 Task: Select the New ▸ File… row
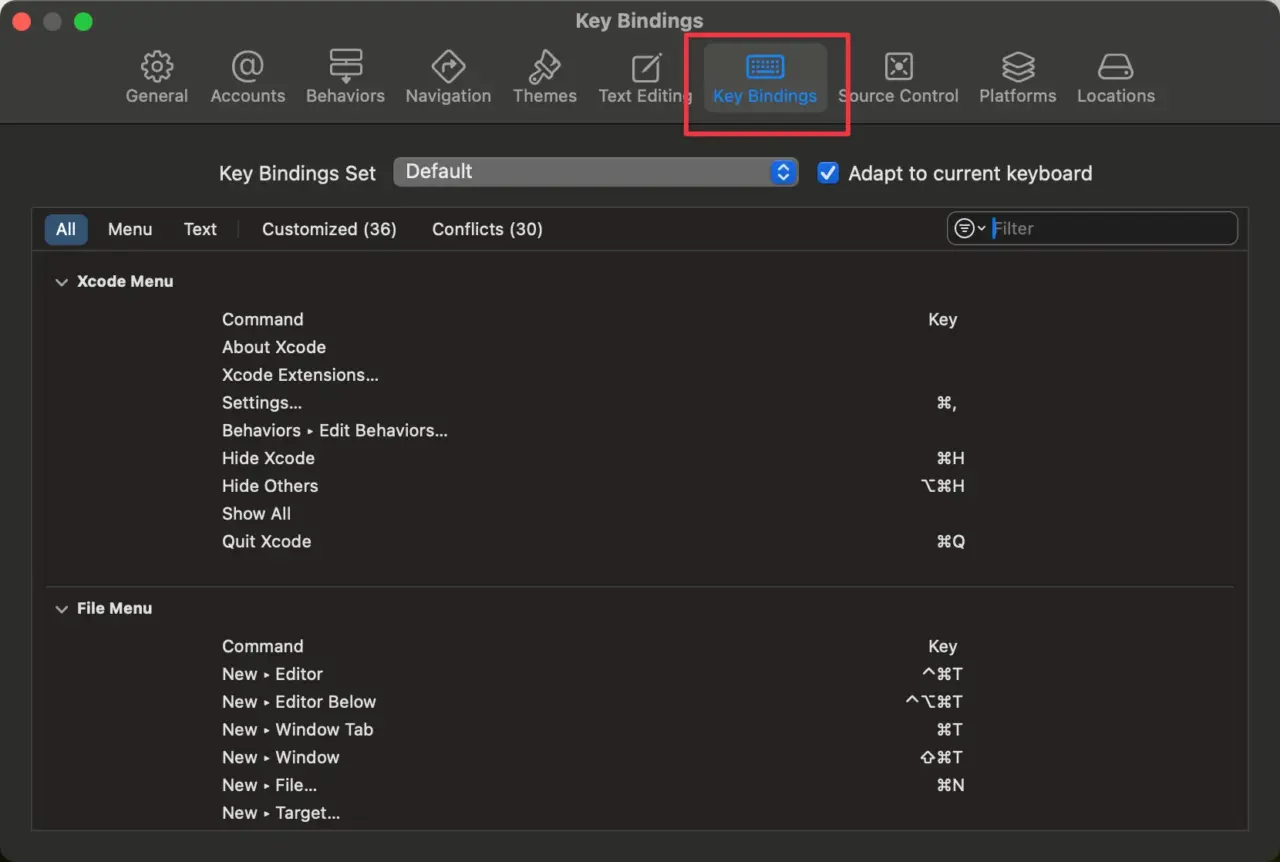[x=640, y=786]
